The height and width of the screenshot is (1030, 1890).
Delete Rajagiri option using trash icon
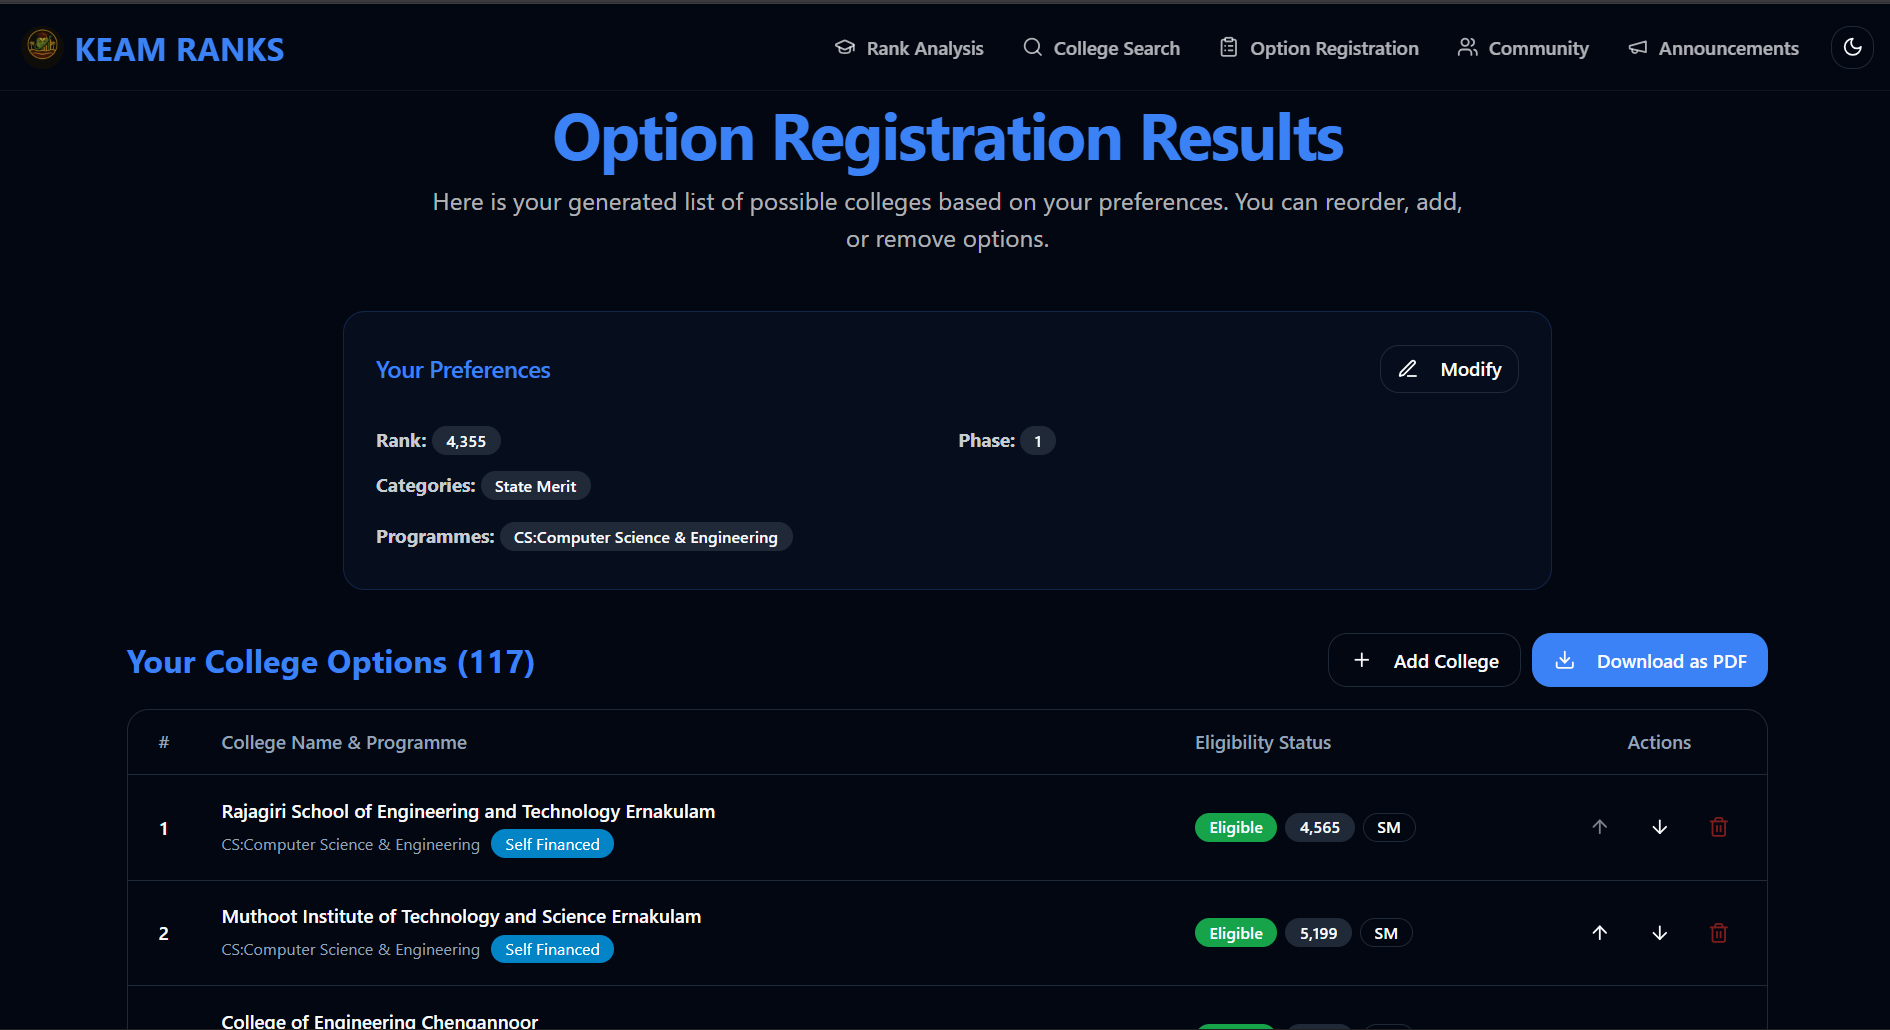click(1719, 827)
